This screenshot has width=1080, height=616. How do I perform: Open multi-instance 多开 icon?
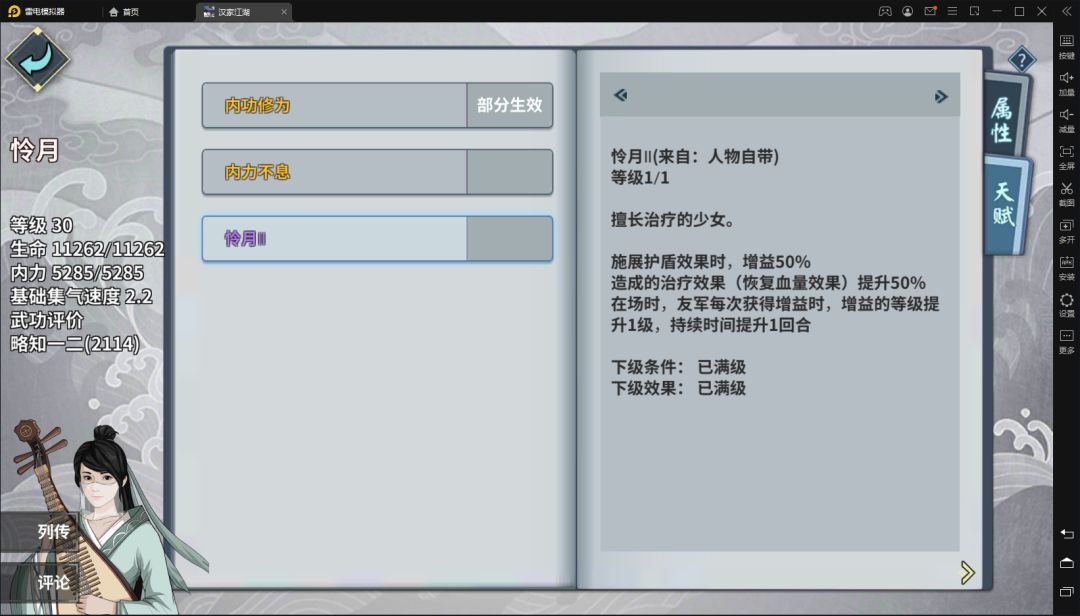click(x=1066, y=231)
